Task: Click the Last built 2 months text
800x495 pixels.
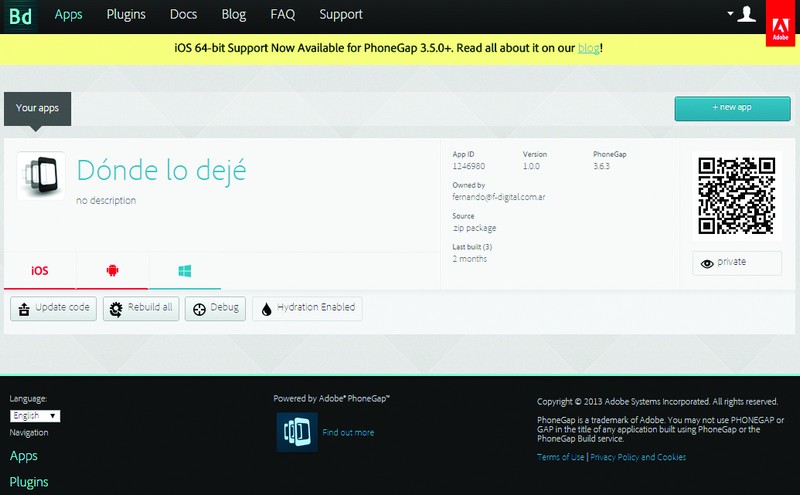Action: pos(469,259)
